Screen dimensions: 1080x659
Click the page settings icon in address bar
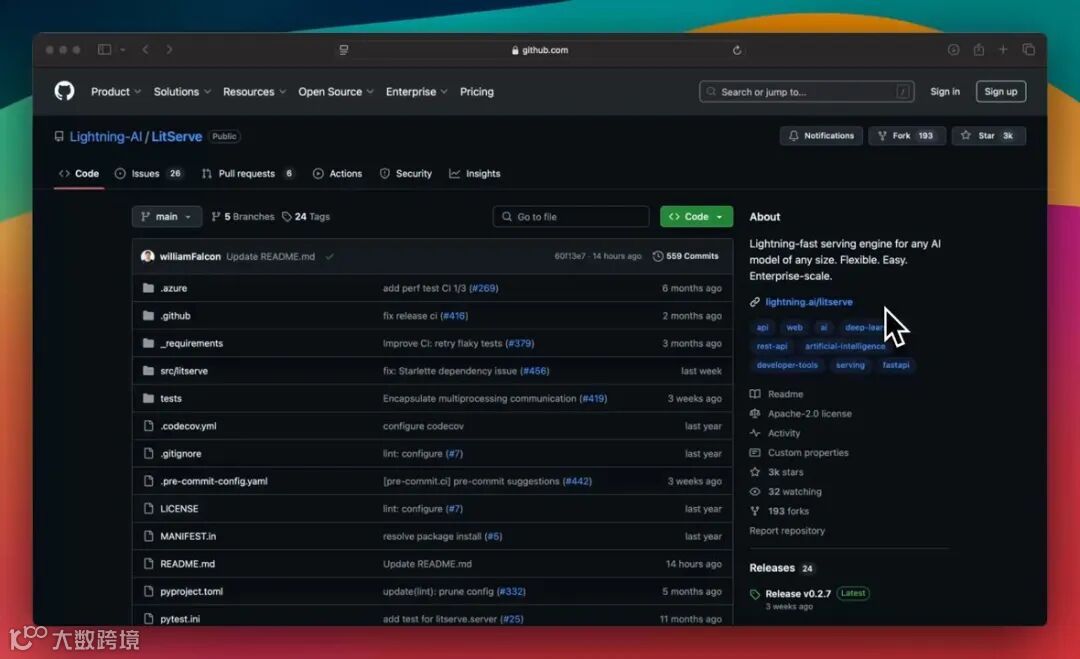pos(344,50)
